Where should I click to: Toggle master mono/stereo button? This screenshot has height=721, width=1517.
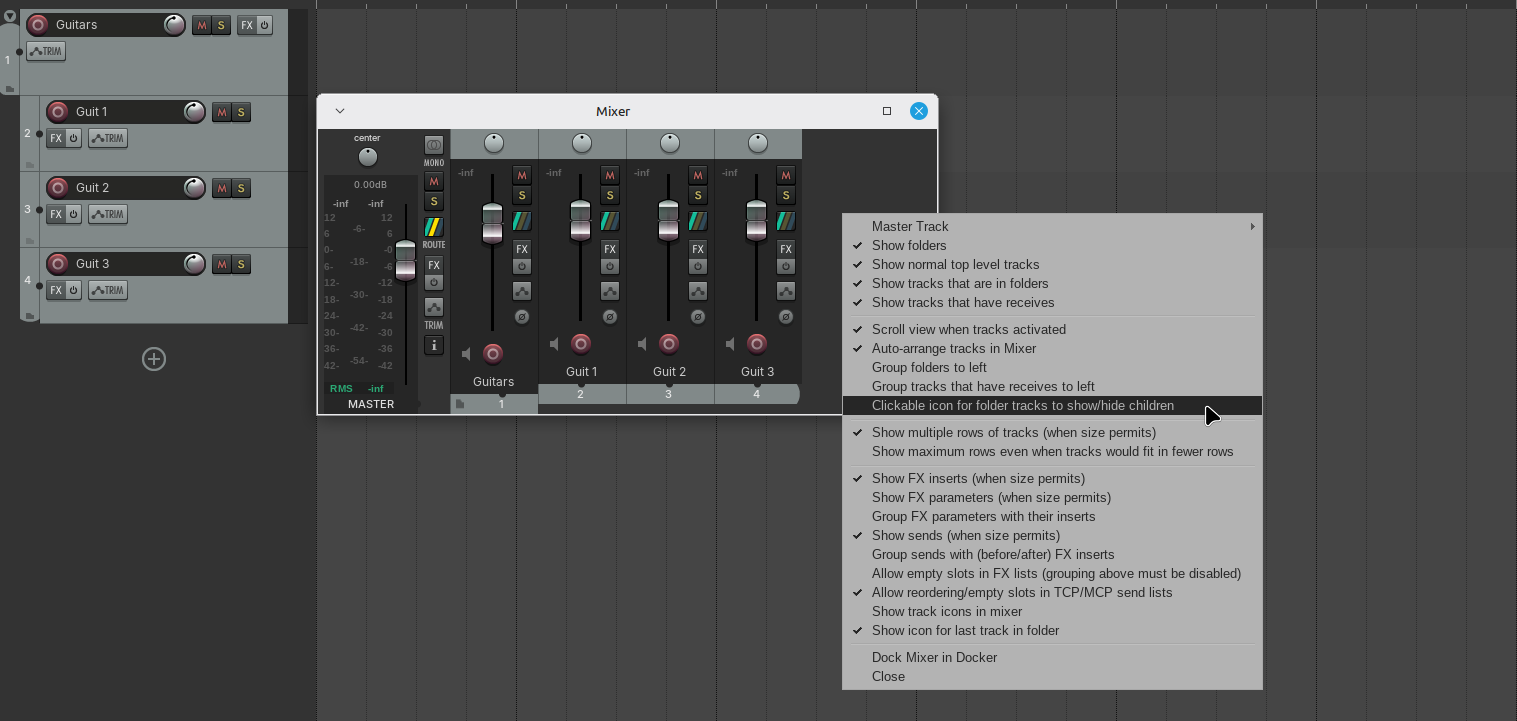pyautogui.click(x=434, y=145)
